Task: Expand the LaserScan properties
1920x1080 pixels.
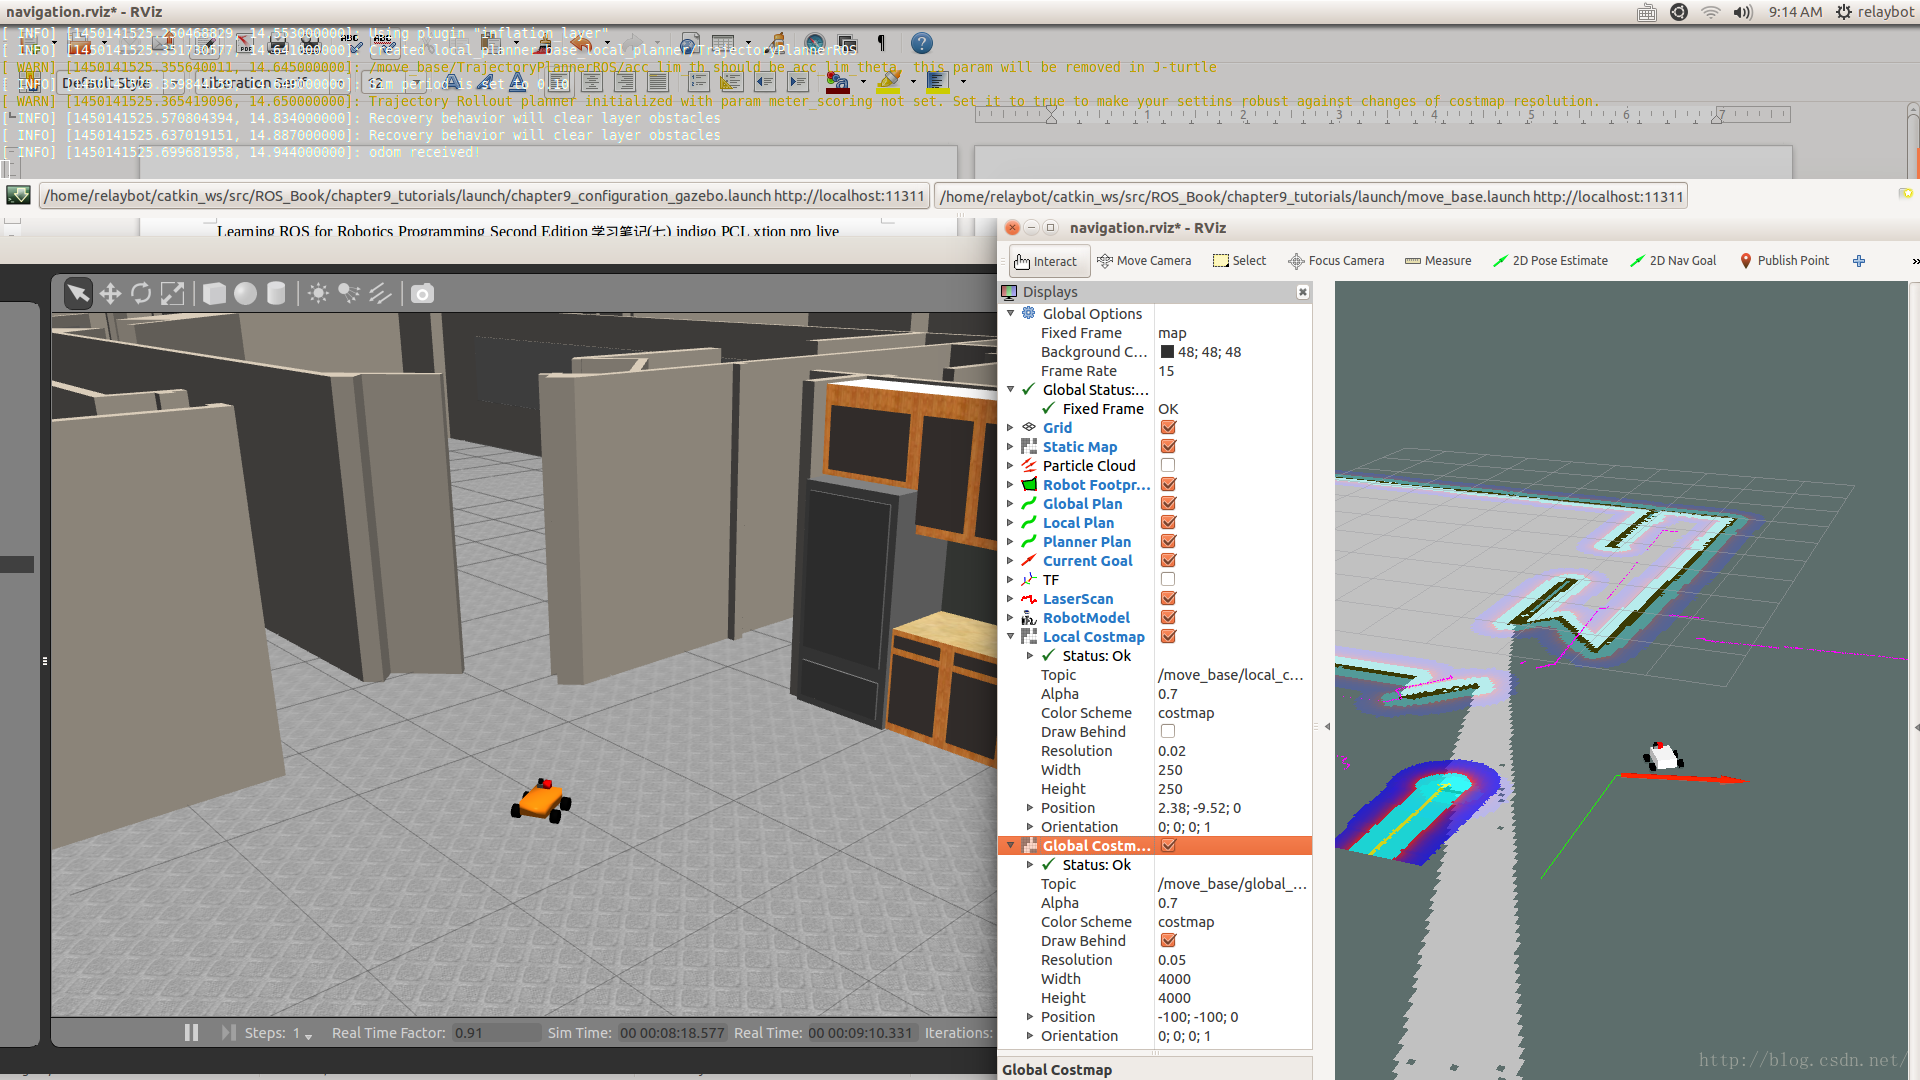Action: 1011,599
